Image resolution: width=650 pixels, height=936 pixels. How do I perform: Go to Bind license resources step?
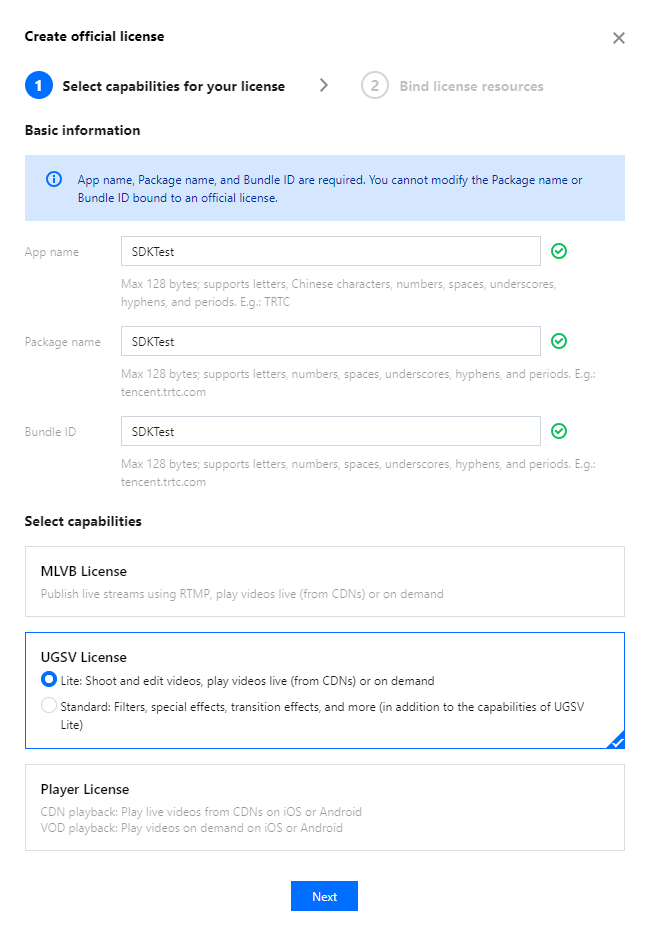[x=471, y=86]
